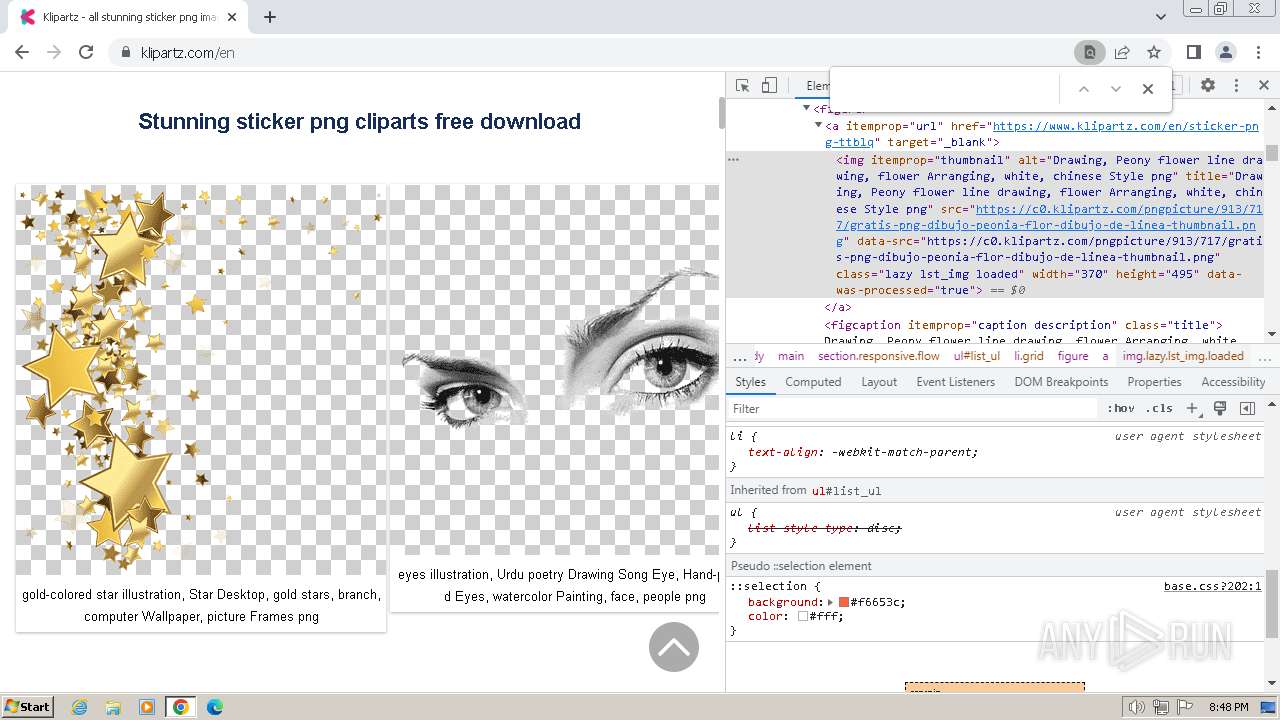Open the eyes illustration thumbnail

click(x=555, y=370)
